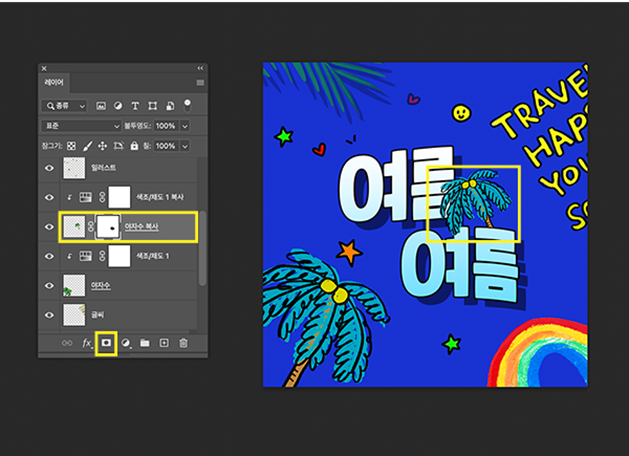Image resolution: width=629 pixels, height=456 pixels.
Task: Select the layer name 야자수 복사
Action: (141, 227)
